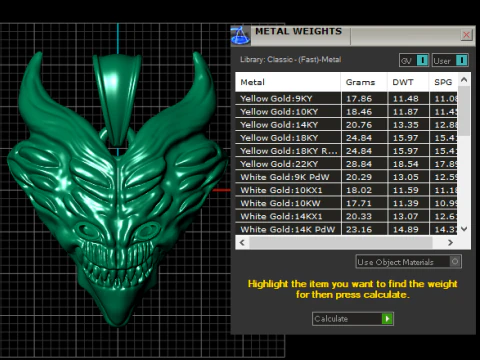Toggle the User library switch
Image resolution: width=480 pixels, height=360 pixels.
tap(450, 60)
